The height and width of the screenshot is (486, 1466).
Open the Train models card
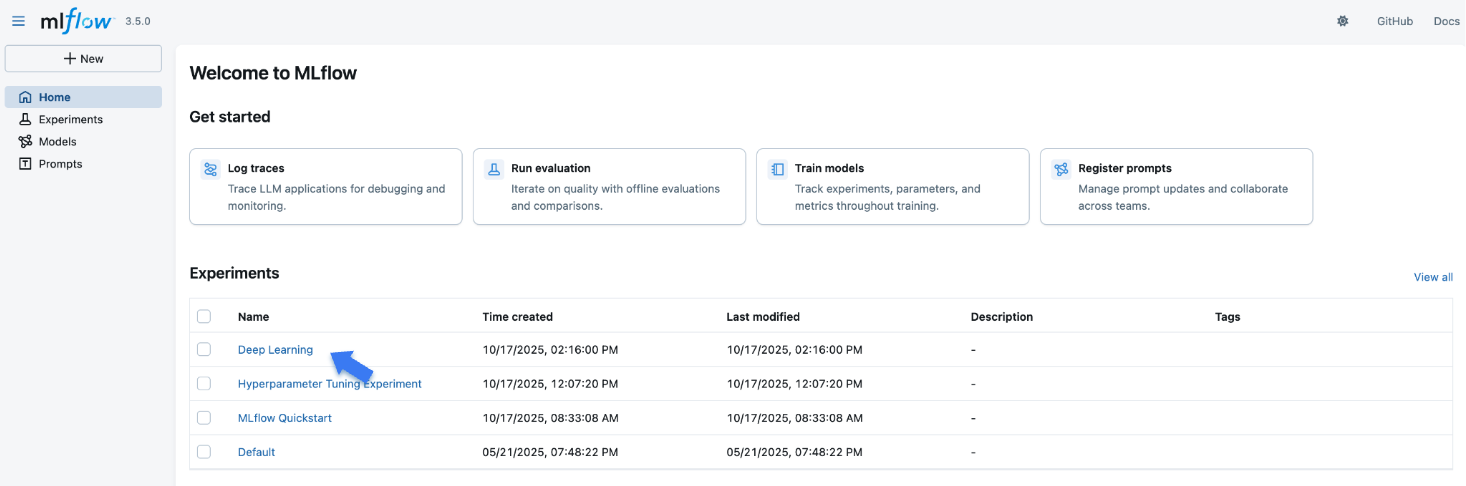pos(893,187)
